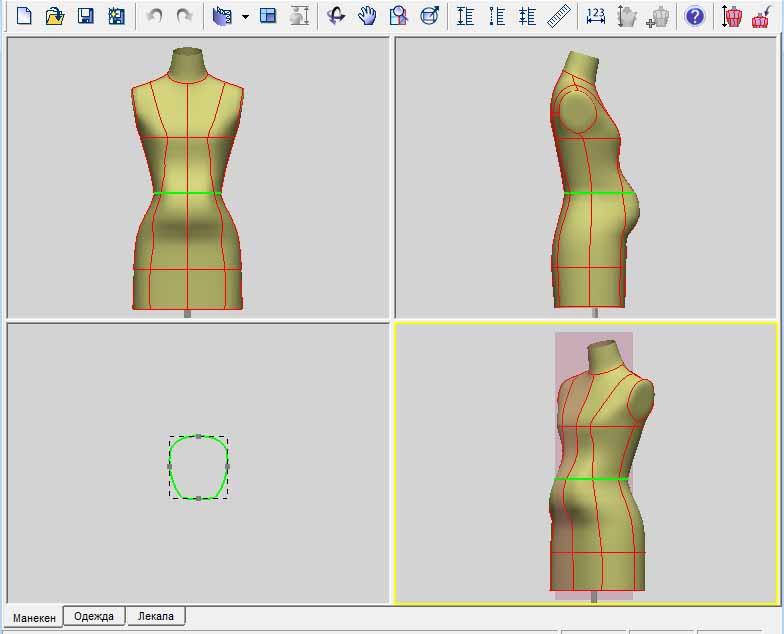Viewport: 784px width, 634px height.
Task: Click the fit-view icon with arrow
Action: pos(430,16)
